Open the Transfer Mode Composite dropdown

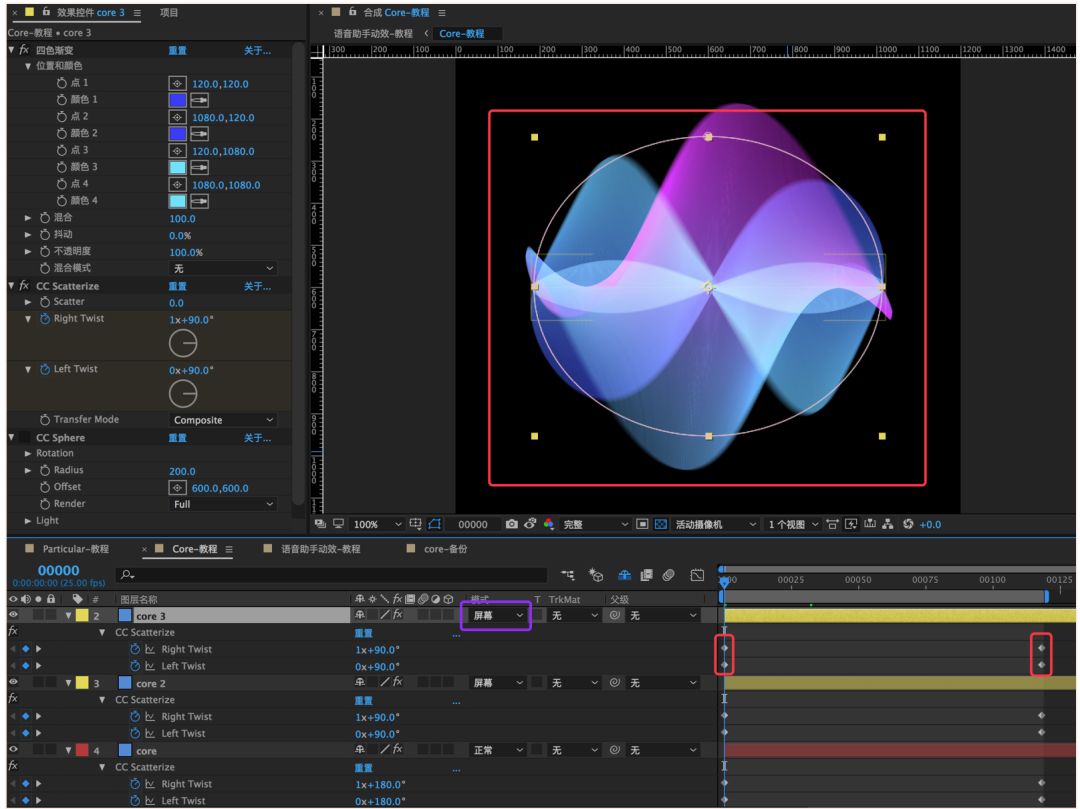pos(222,420)
